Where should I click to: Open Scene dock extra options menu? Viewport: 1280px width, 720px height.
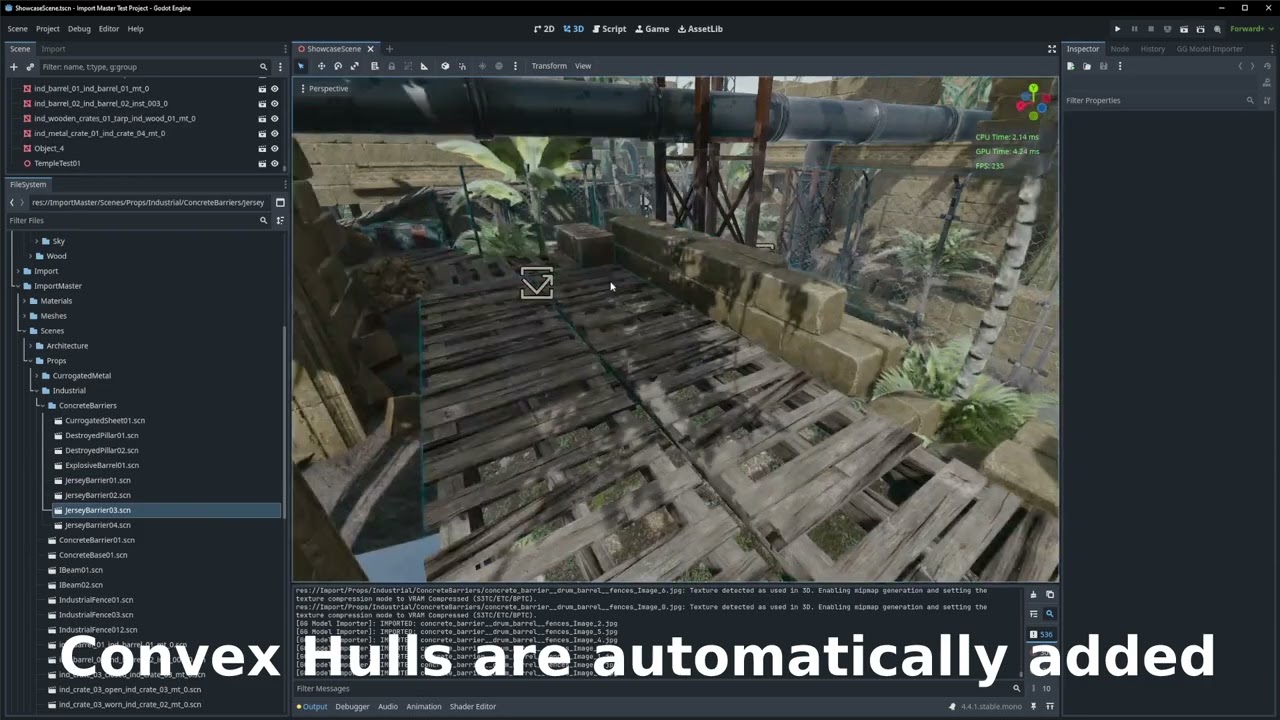tap(280, 67)
